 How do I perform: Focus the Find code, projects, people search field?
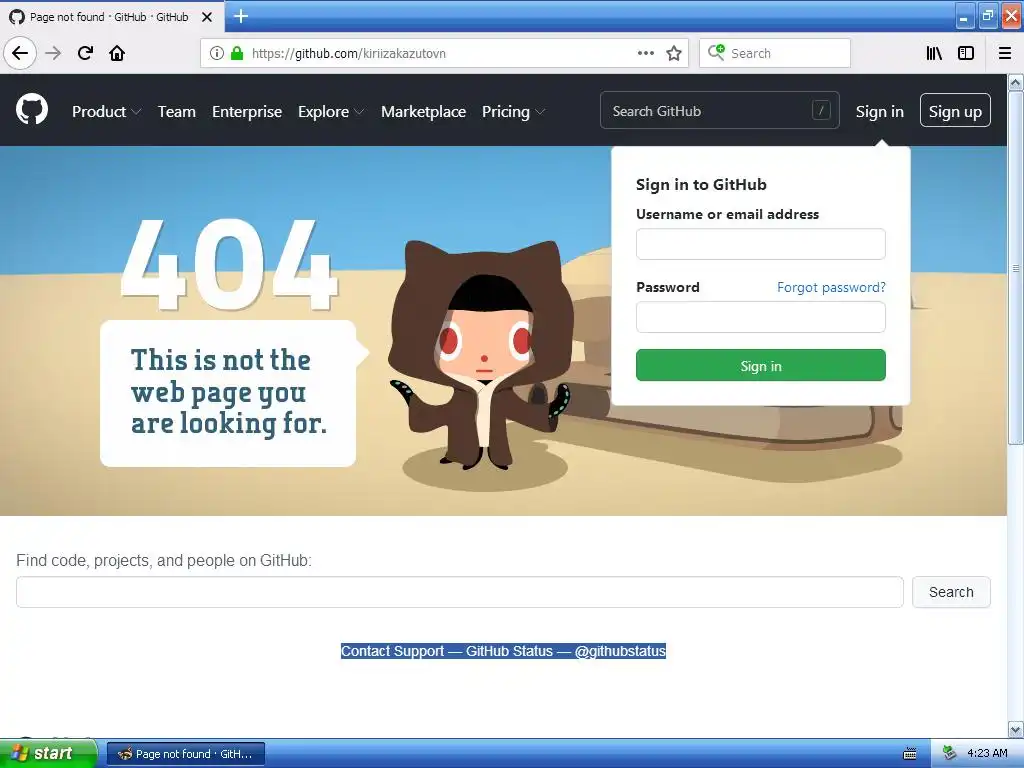click(x=460, y=592)
